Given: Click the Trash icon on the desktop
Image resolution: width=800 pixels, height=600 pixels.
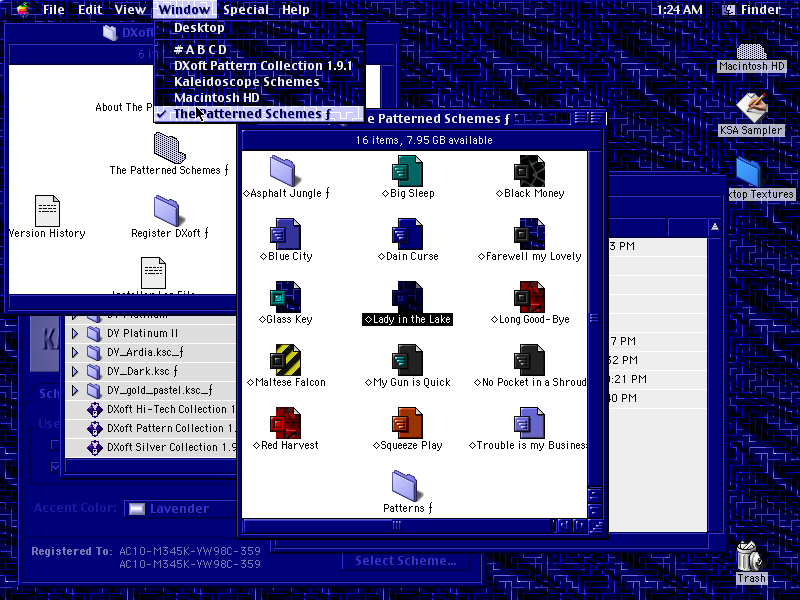Looking at the screenshot, I should click(x=749, y=556).
